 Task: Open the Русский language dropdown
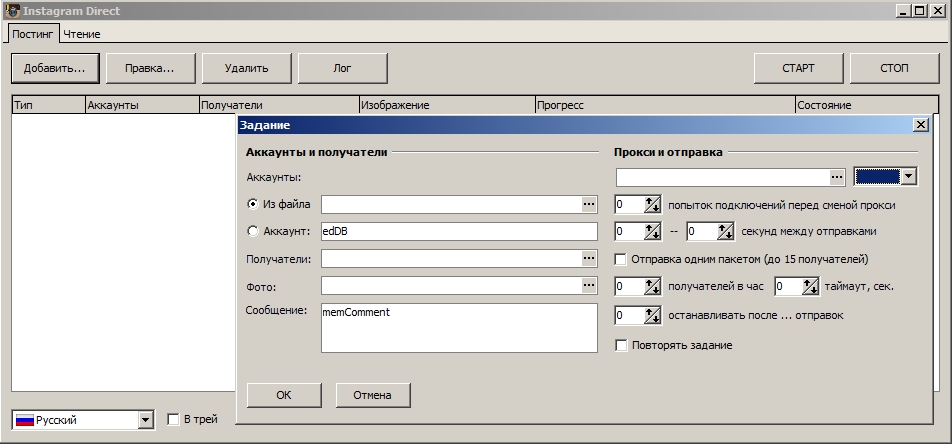[145, 420]
